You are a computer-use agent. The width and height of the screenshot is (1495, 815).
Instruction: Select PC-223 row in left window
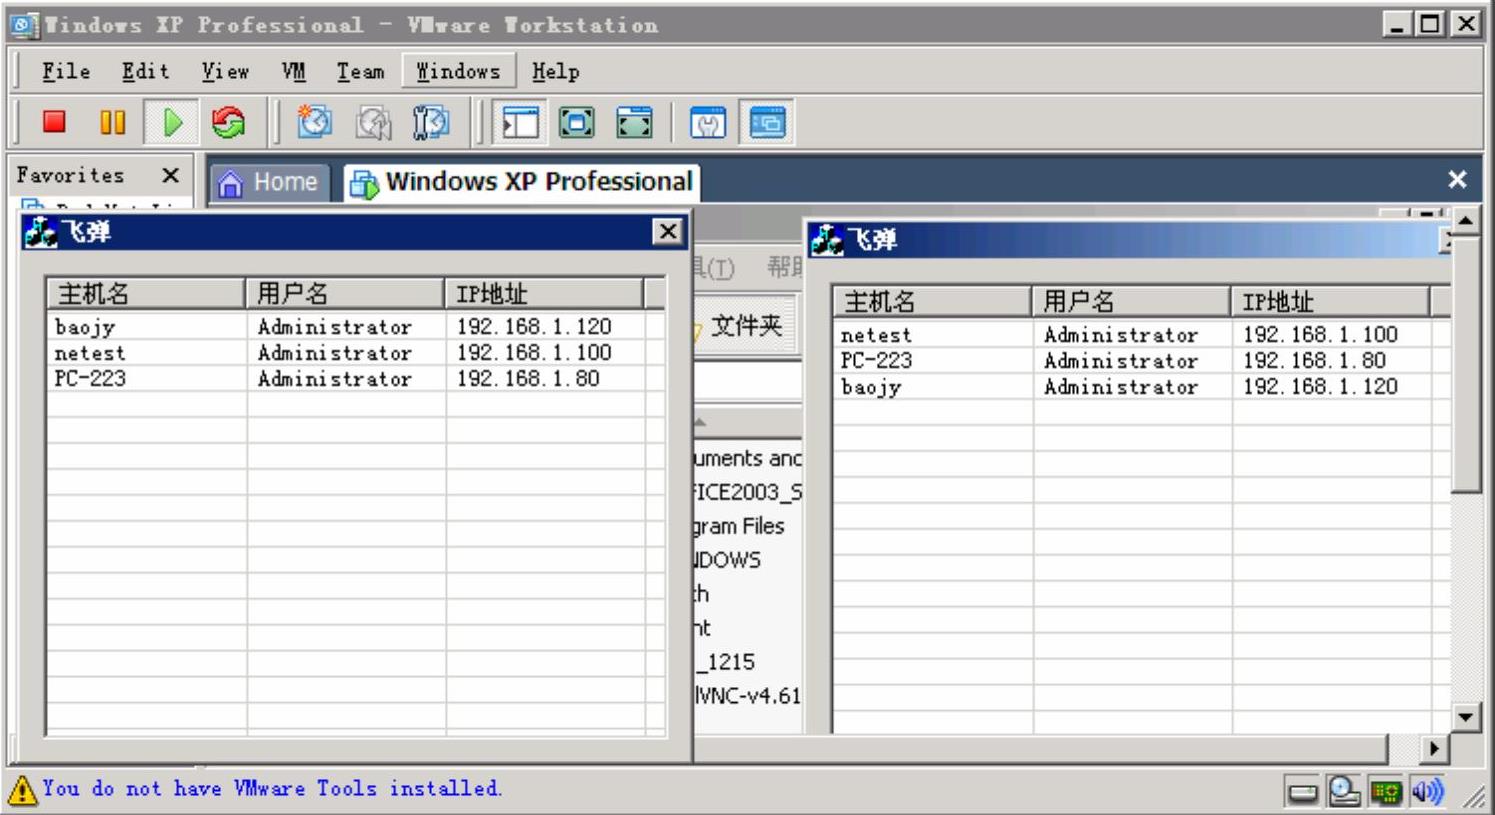point(355,379)
